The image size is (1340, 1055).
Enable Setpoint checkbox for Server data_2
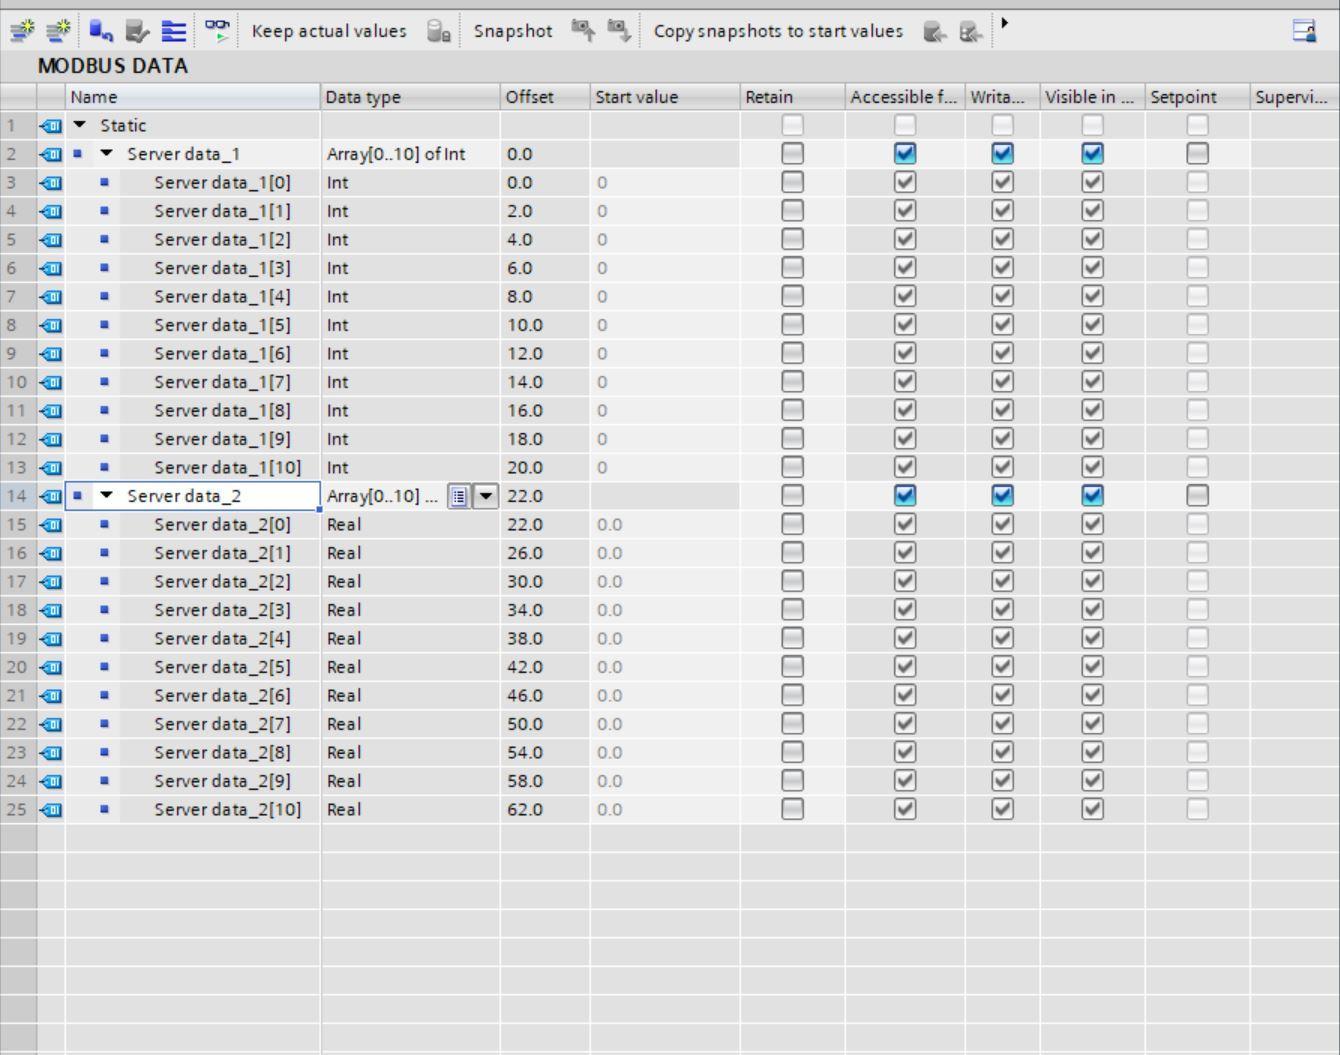(1197, 496)
